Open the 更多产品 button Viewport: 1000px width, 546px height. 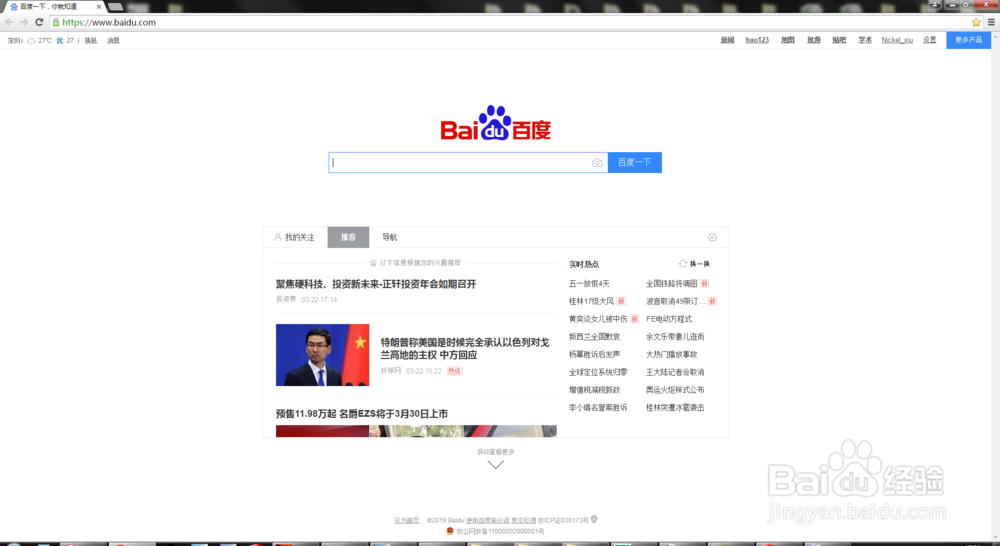pos(968,40)
